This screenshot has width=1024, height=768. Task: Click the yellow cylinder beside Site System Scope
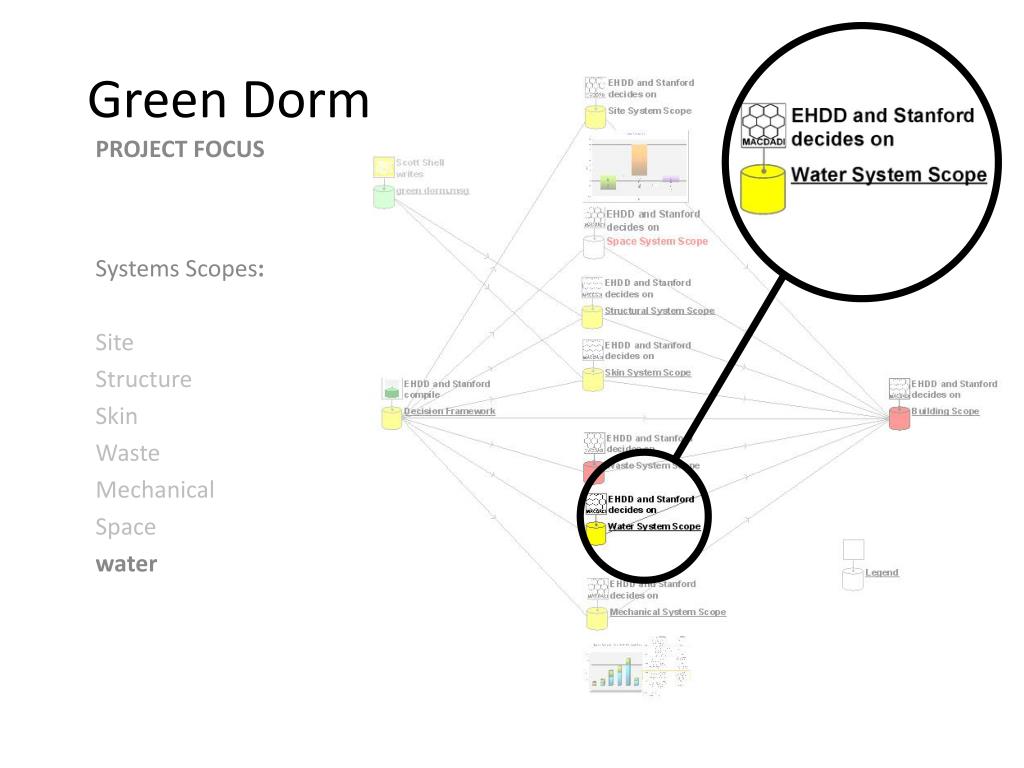point(595,118)
